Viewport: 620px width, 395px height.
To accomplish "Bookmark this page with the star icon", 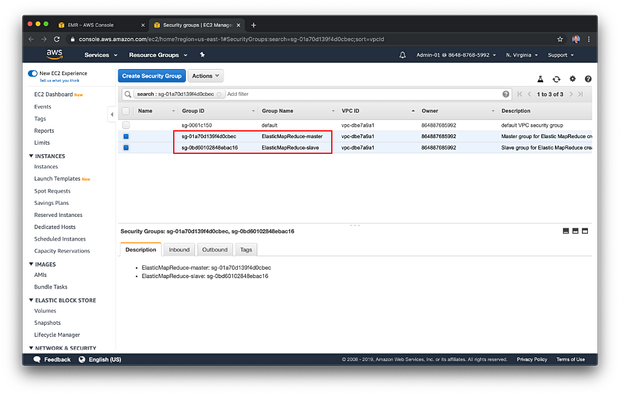I will pos(560,39).
